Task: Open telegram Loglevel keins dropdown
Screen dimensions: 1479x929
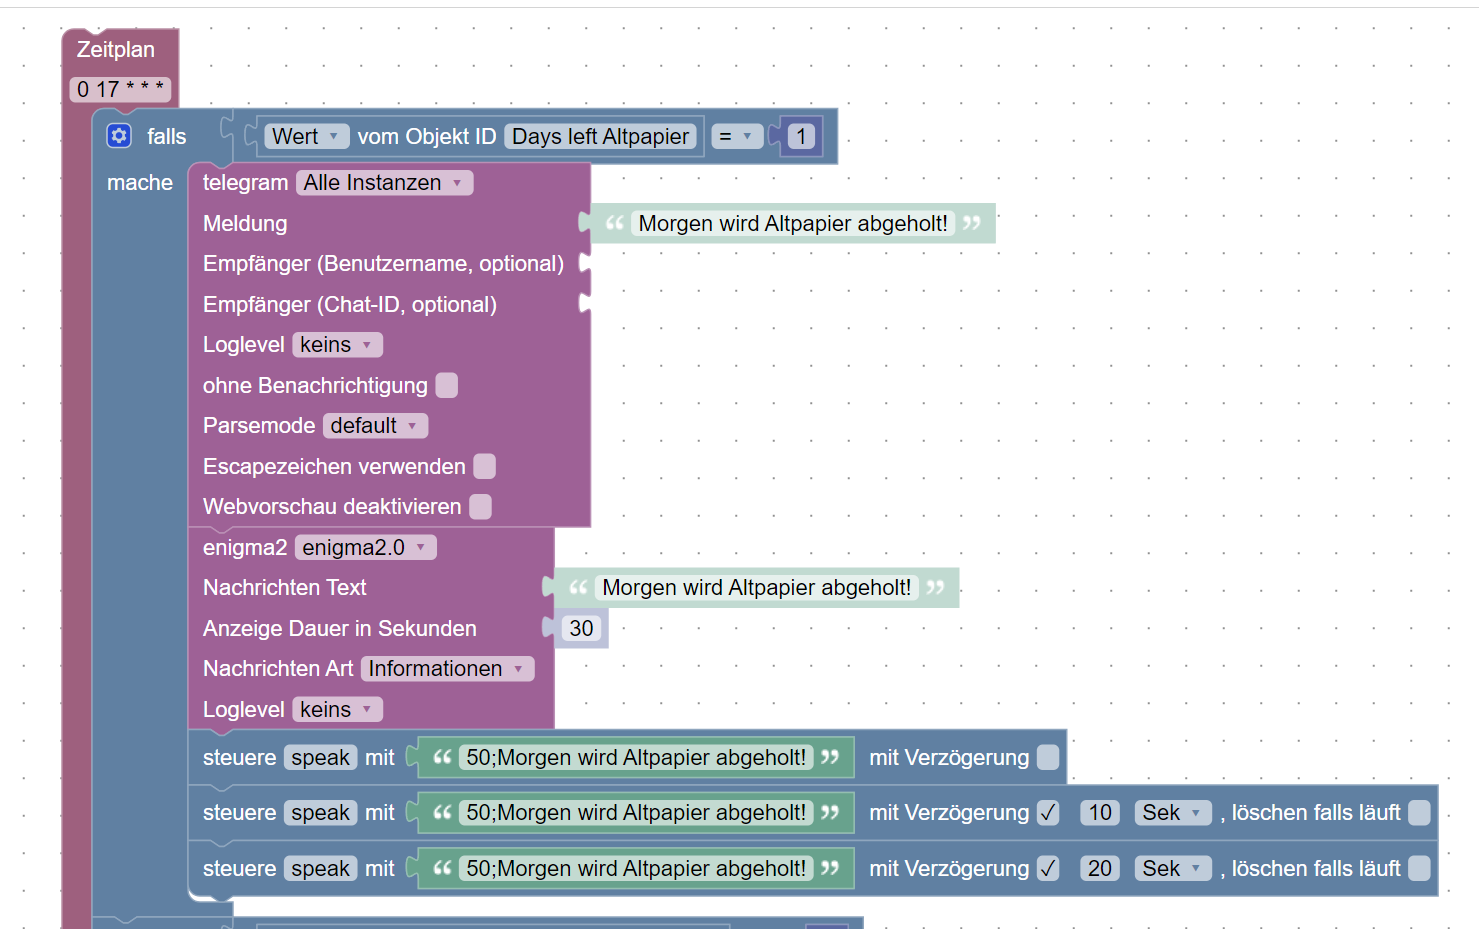Action: 337,345
